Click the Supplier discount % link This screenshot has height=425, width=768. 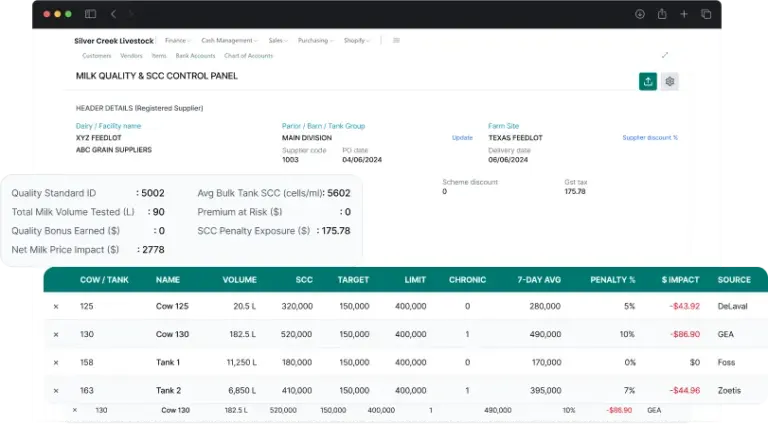[x=649, y=137]
